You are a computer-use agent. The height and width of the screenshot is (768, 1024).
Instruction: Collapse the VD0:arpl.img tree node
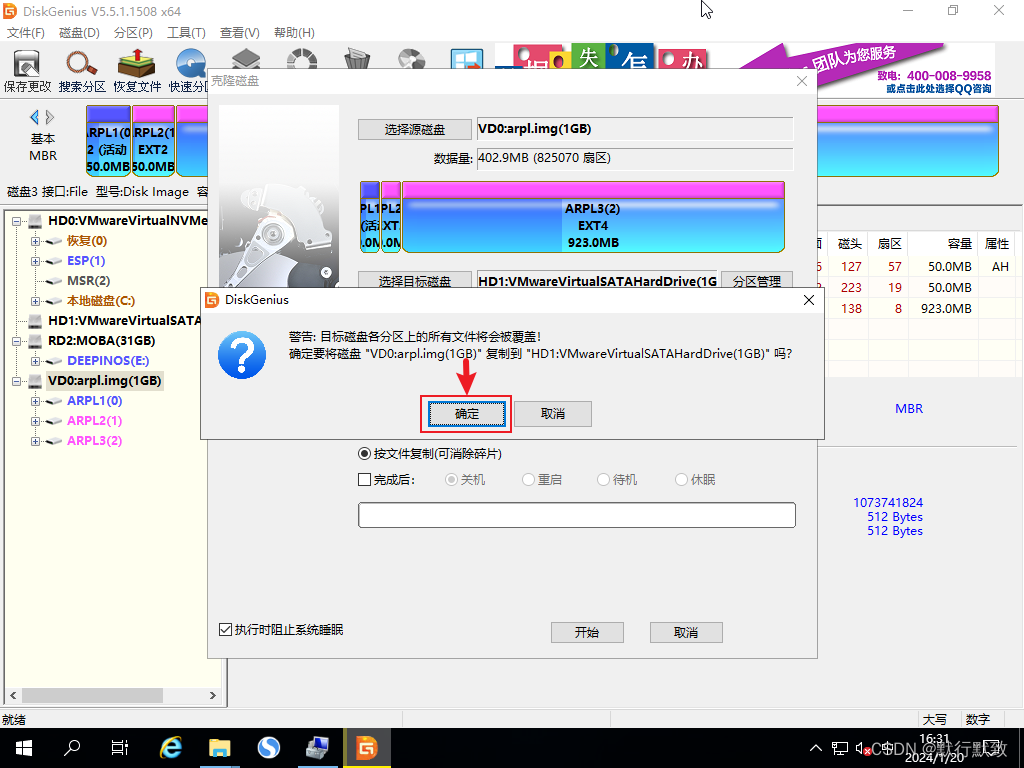[16, 381]
